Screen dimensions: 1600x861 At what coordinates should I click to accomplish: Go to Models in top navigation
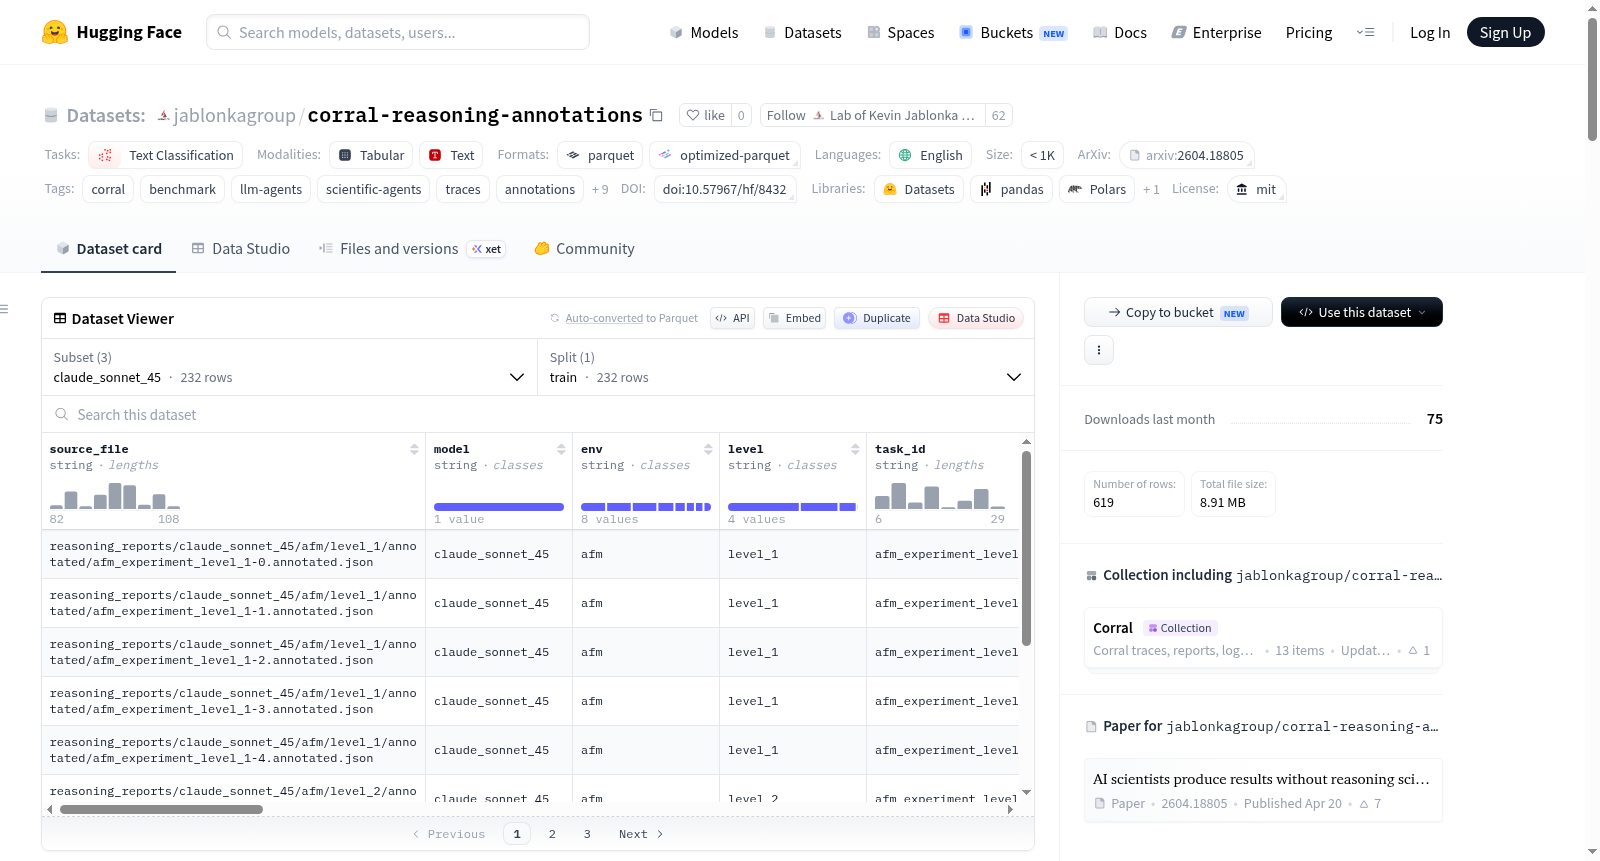[x=704, y=32]
